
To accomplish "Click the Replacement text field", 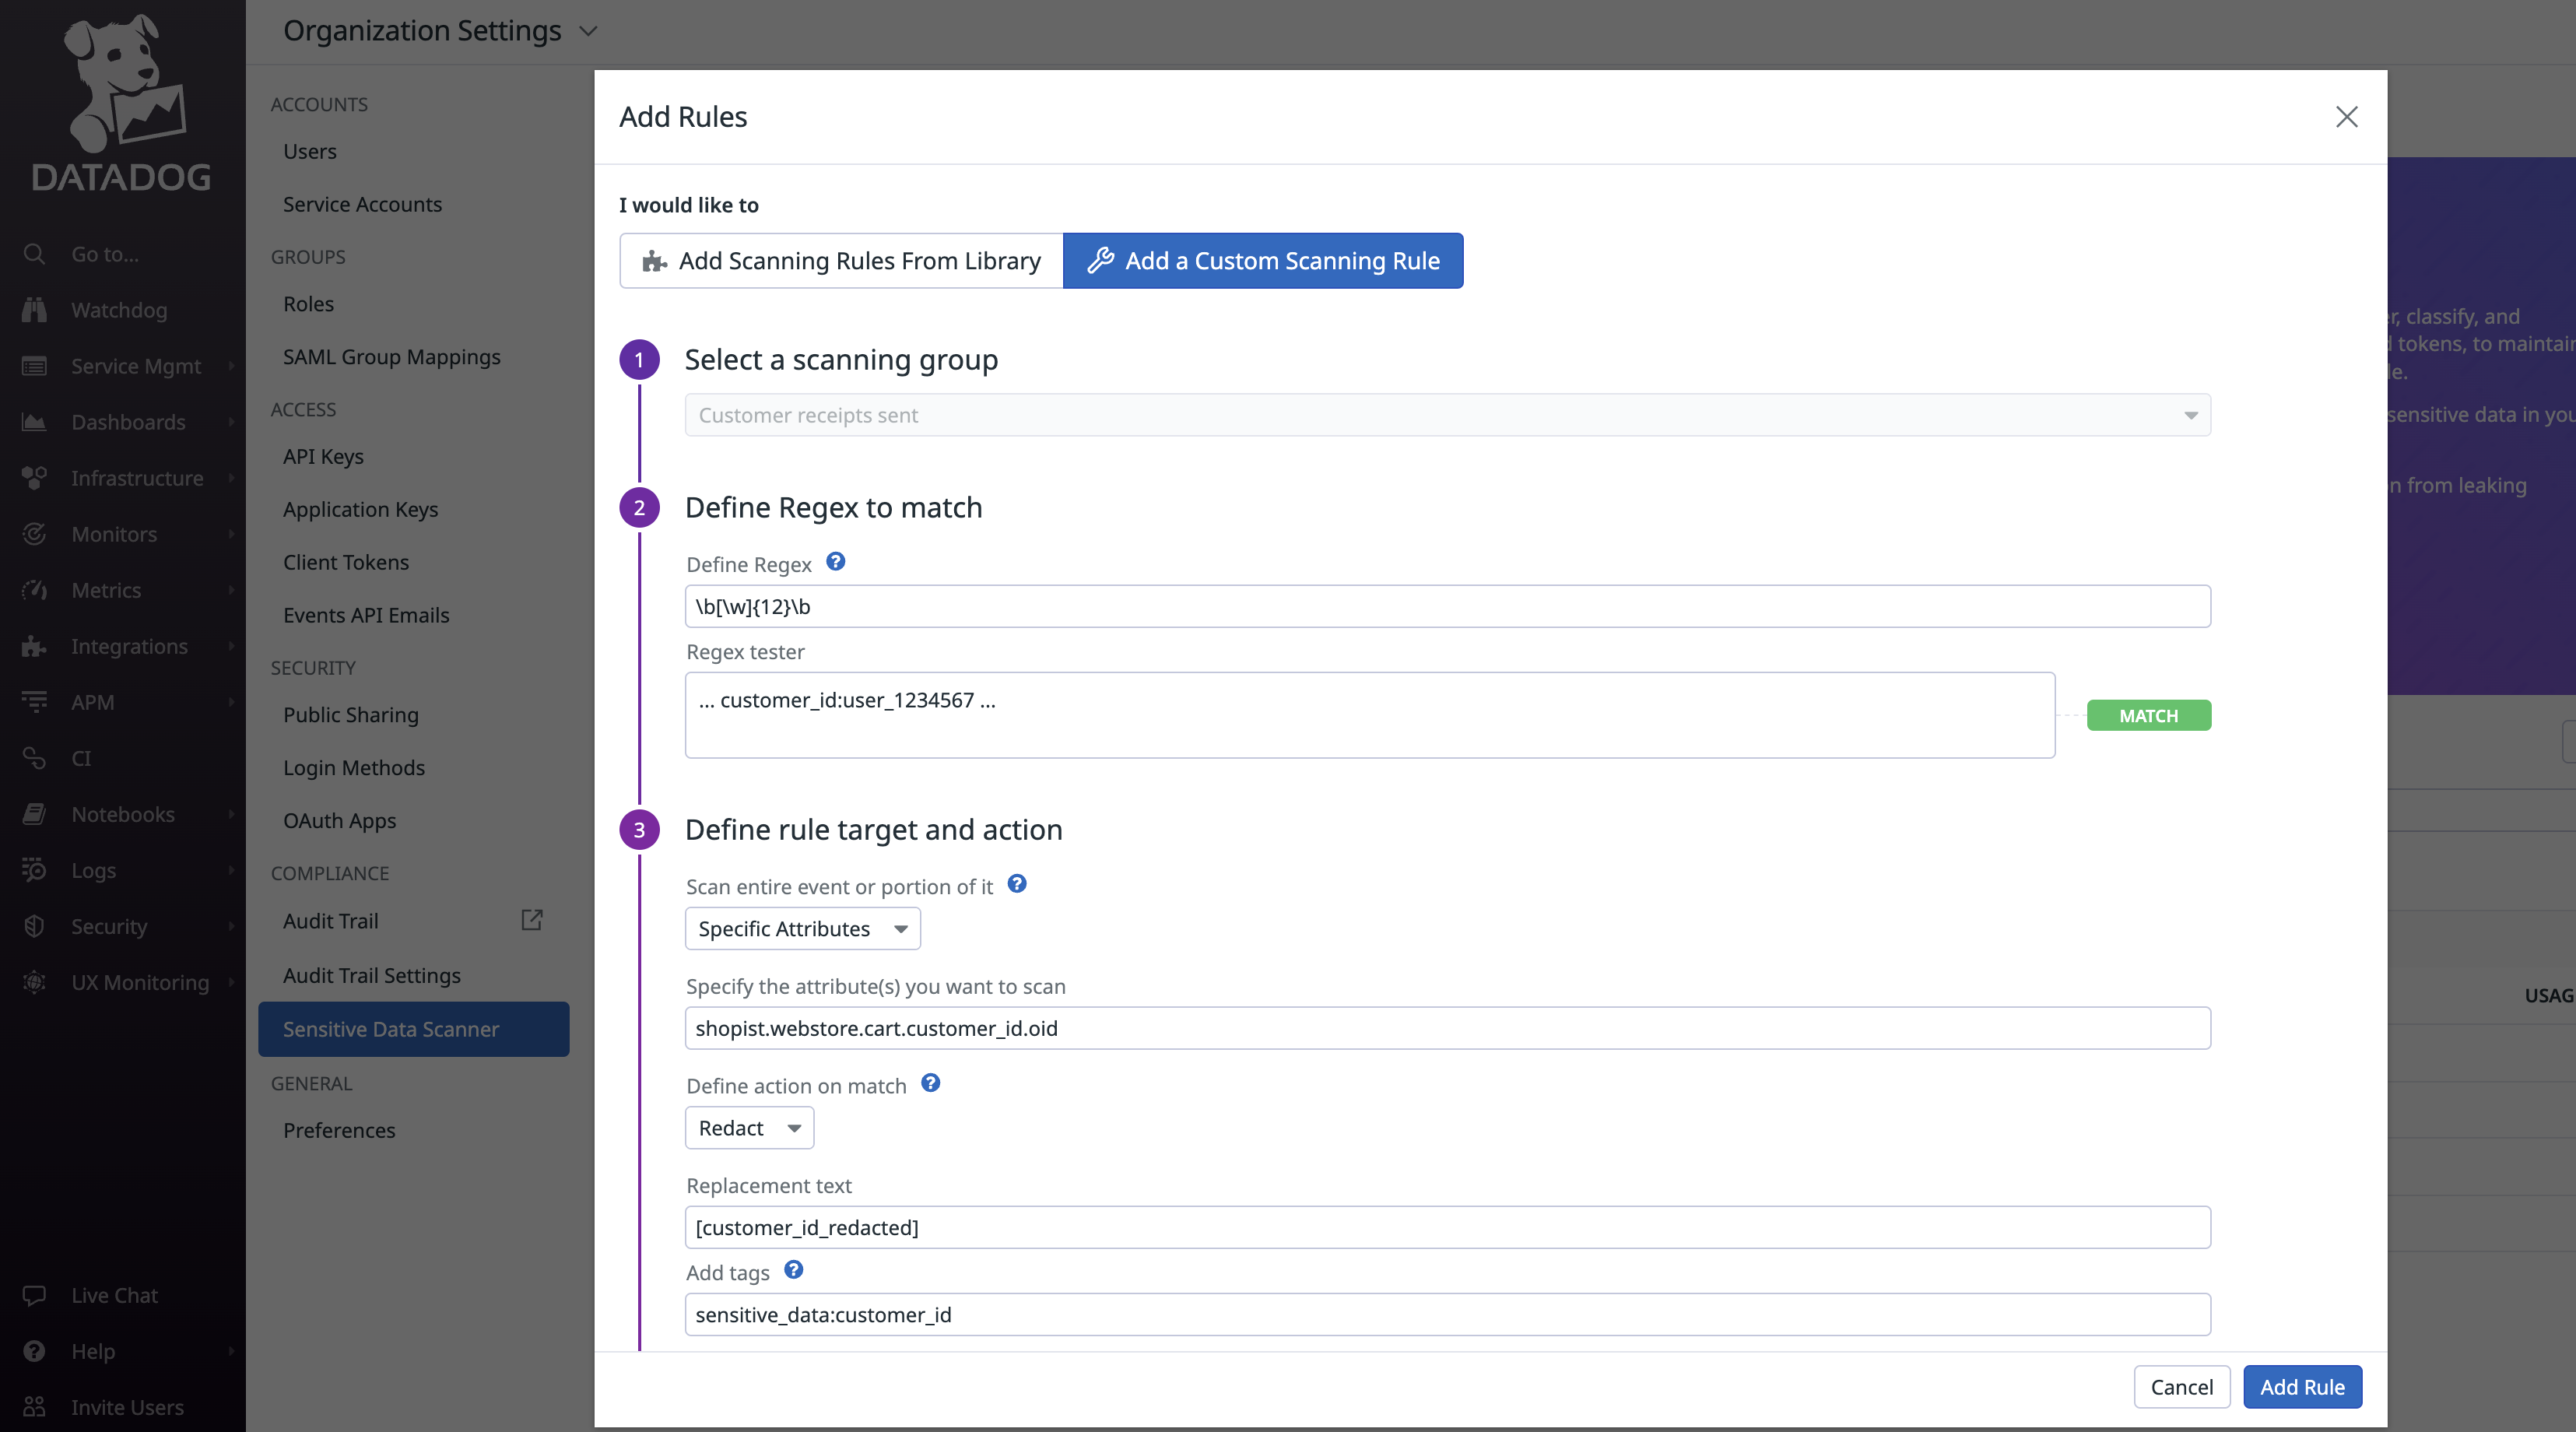I will (1447, 1227).
